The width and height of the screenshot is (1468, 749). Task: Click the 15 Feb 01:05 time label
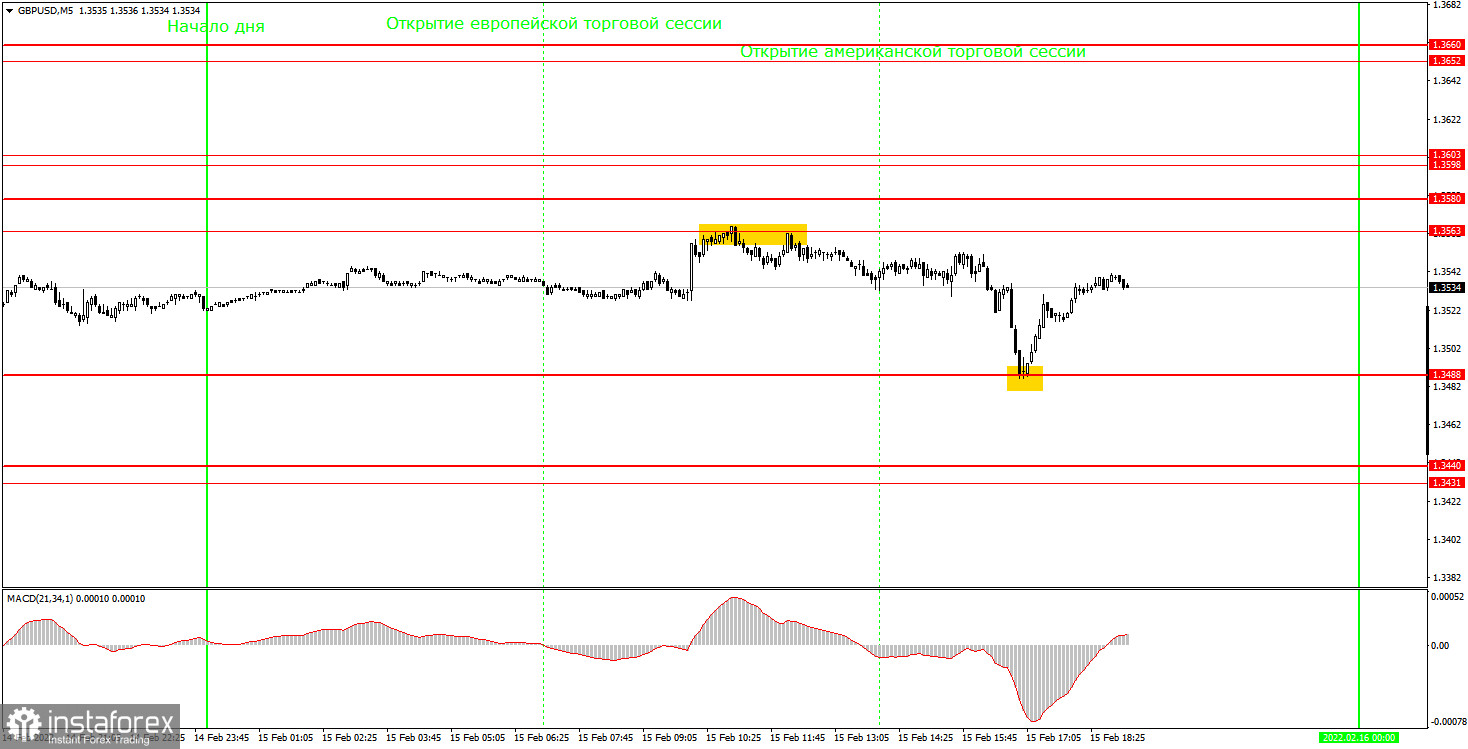[286, 737]
